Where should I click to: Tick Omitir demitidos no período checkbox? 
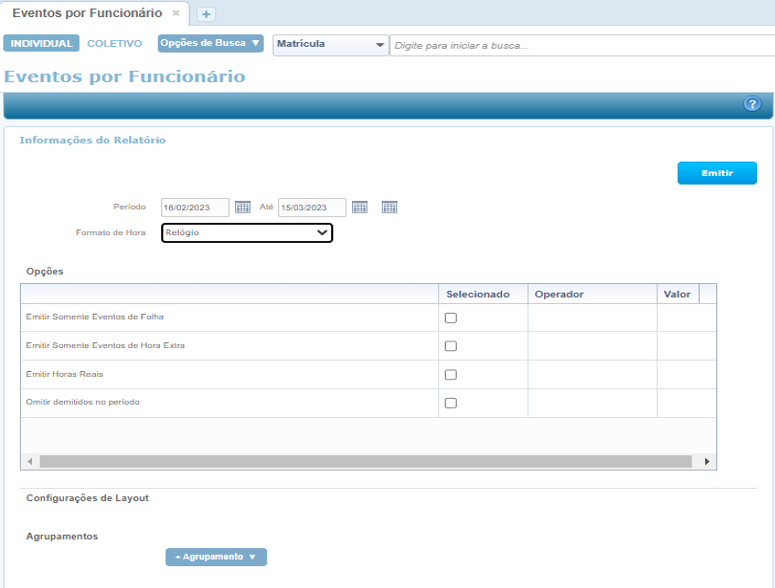(450, 403)
